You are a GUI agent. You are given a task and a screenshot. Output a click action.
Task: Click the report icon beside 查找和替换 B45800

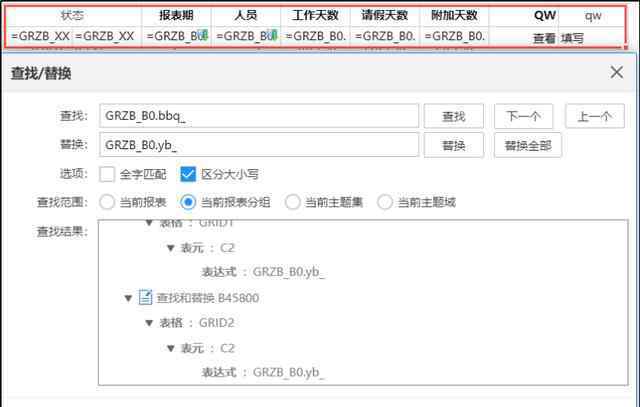click(144, 298)
